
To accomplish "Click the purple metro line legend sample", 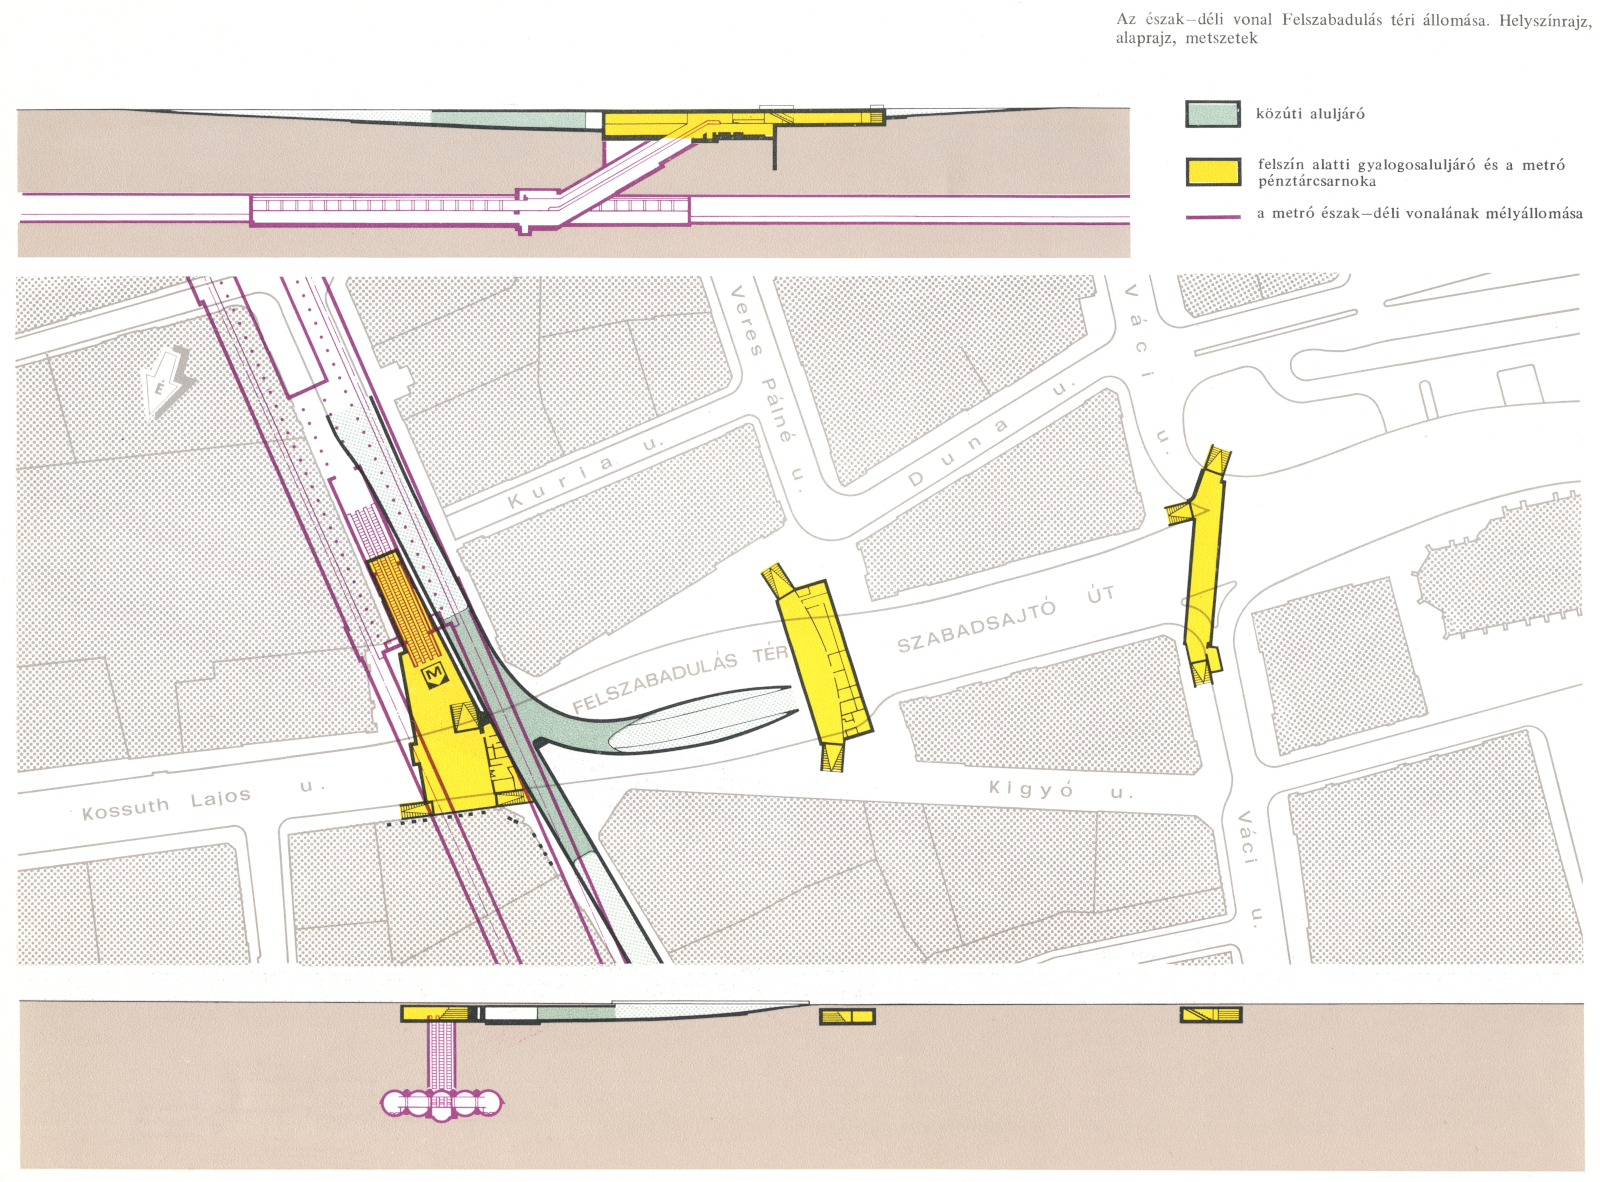I will click(1212, 215).
